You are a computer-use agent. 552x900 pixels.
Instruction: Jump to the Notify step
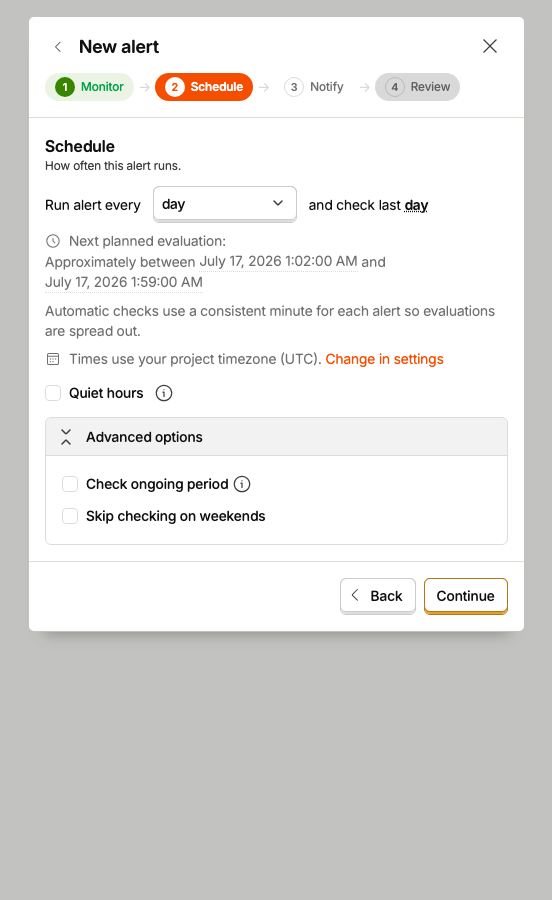point(314,87)
